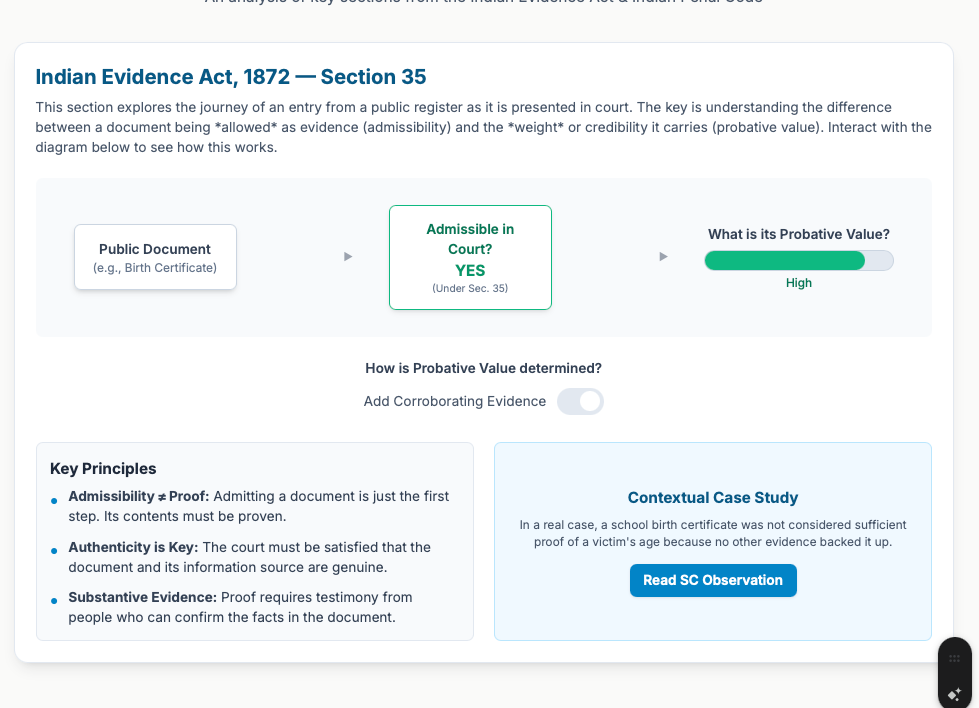Click the "Add Corroborating Evidence" label text
979x708 pixels.
[455, 401]
